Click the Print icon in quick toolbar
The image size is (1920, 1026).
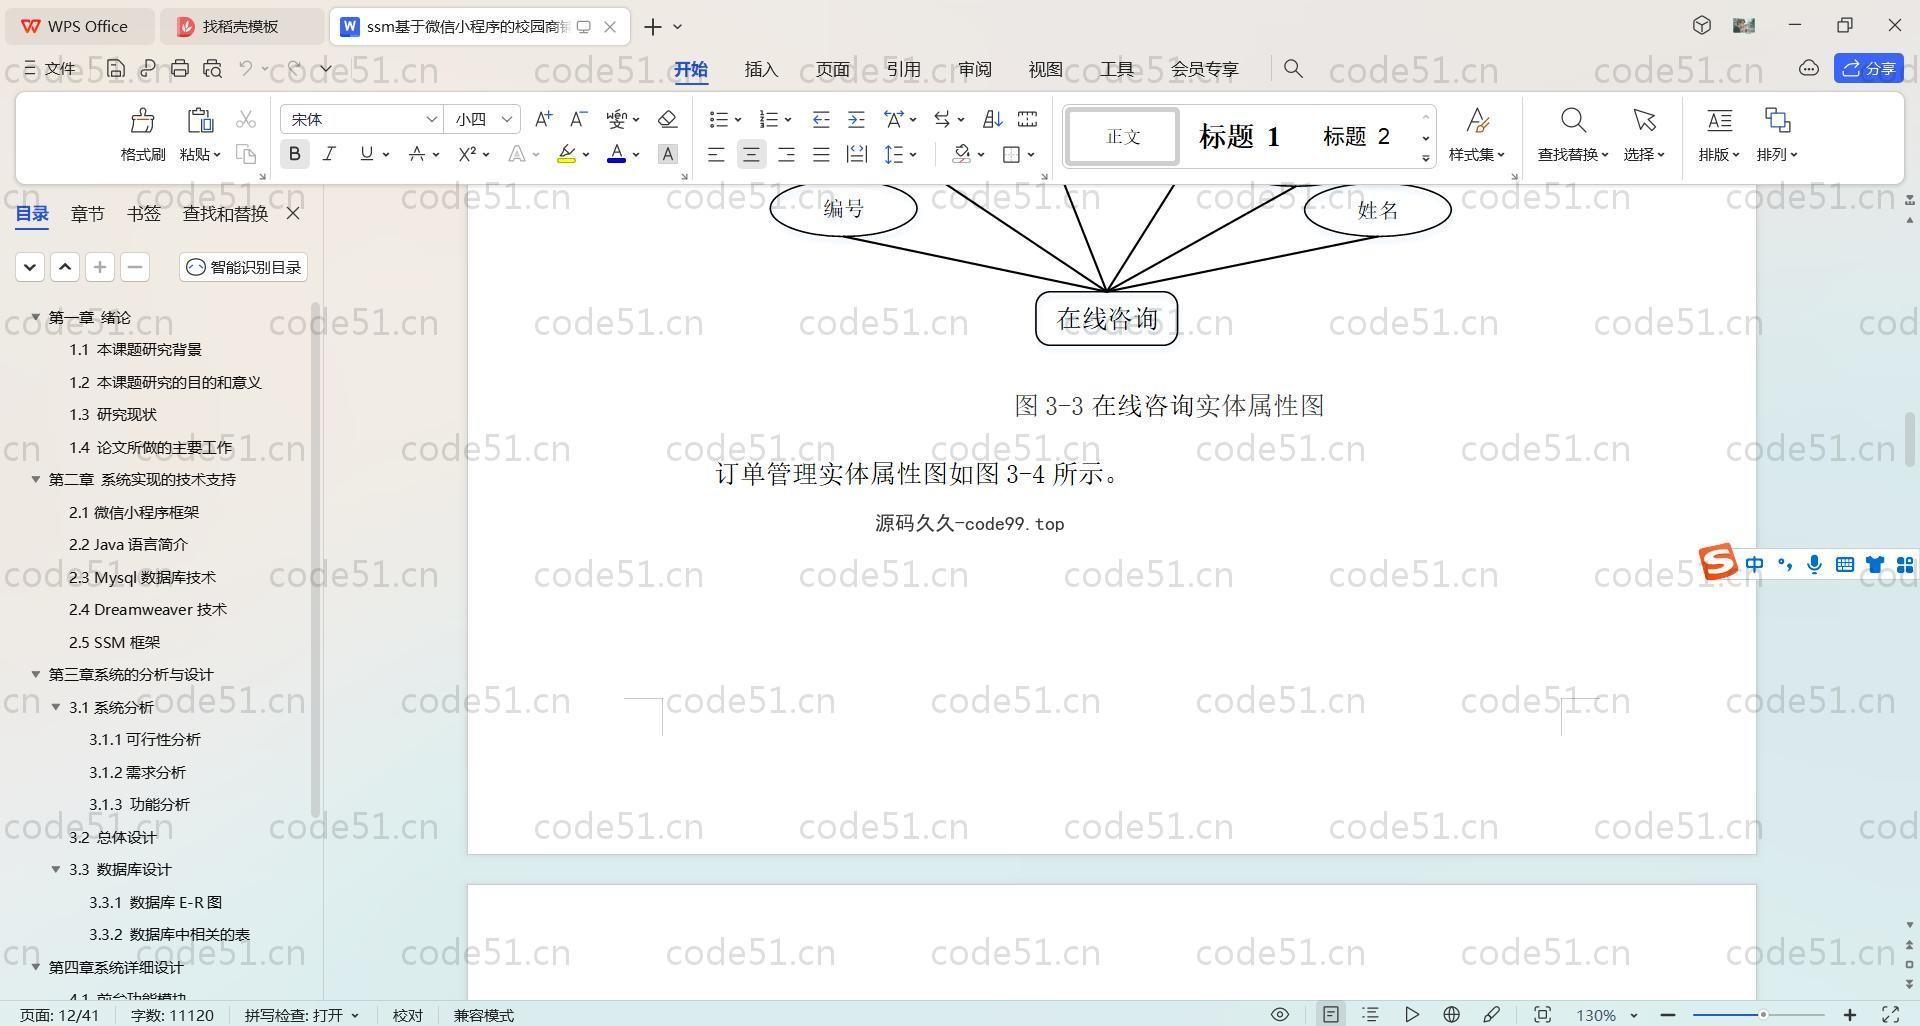coord(180,68)
